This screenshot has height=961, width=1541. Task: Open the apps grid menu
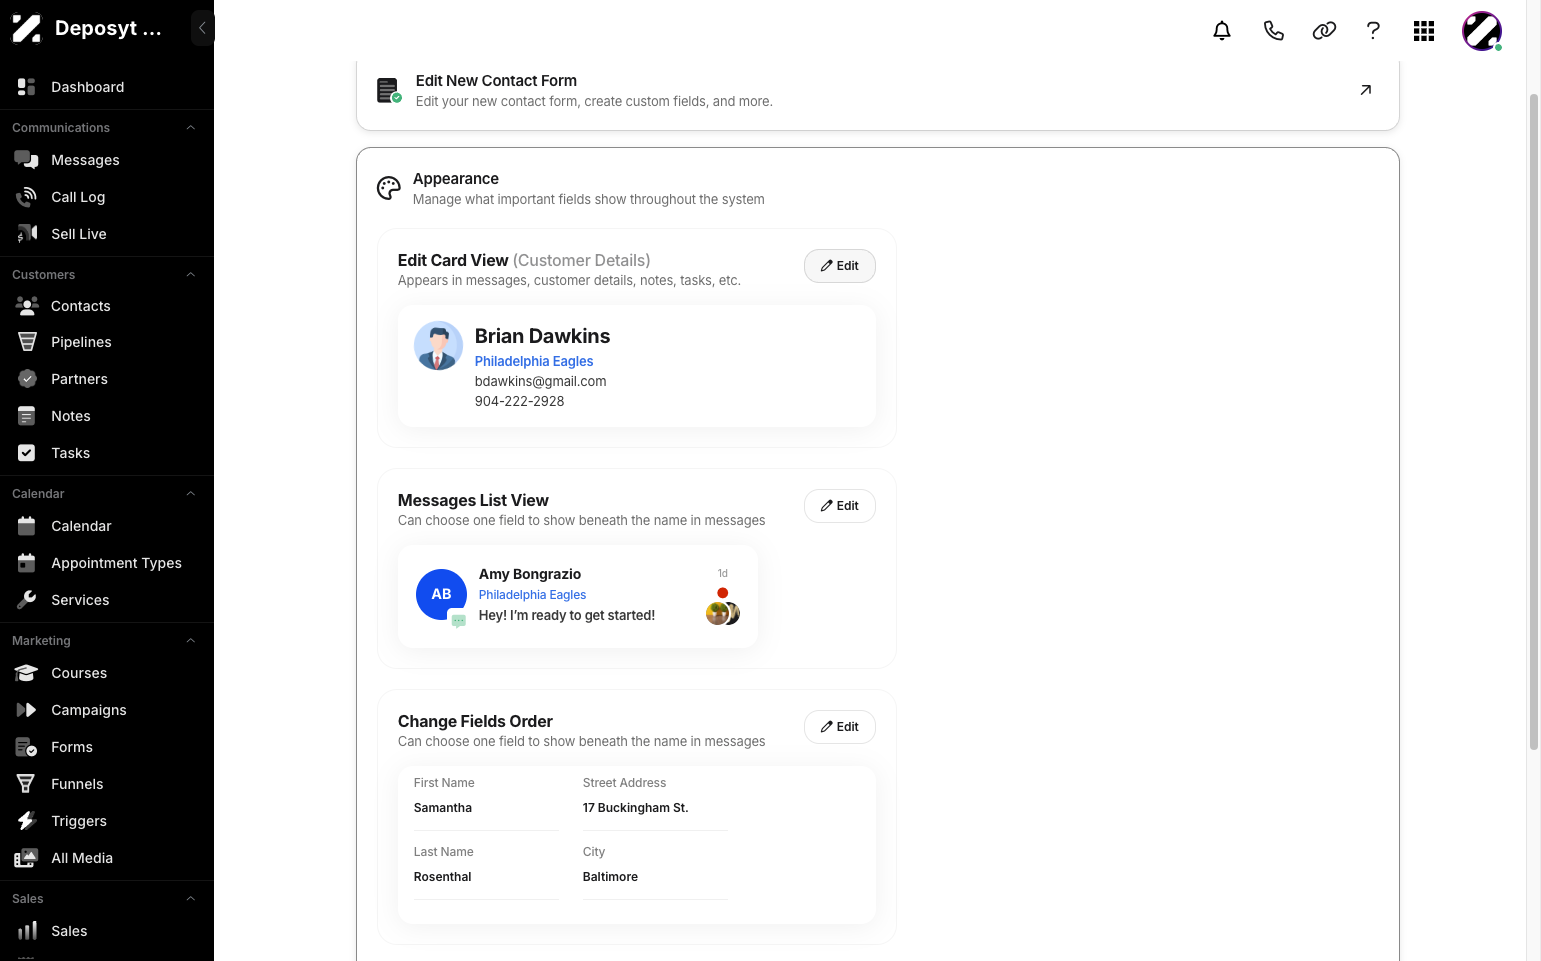pos(1424,31)
